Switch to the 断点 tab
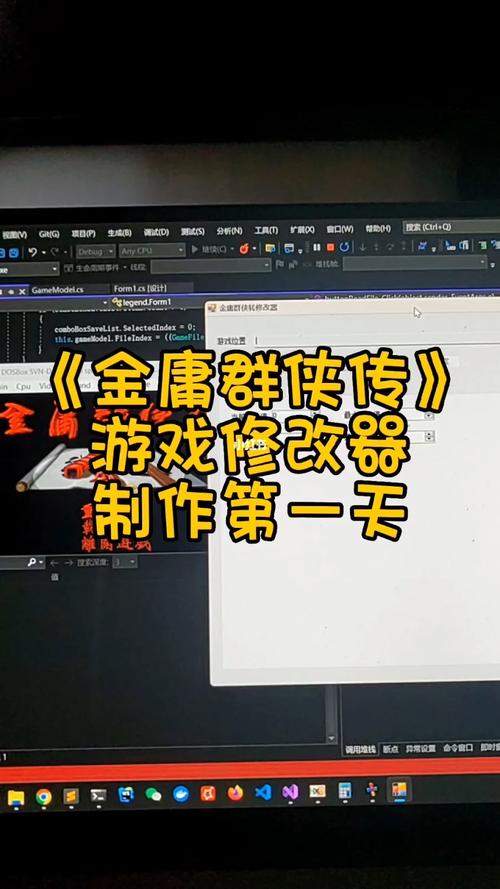 (x=390, y=749)
